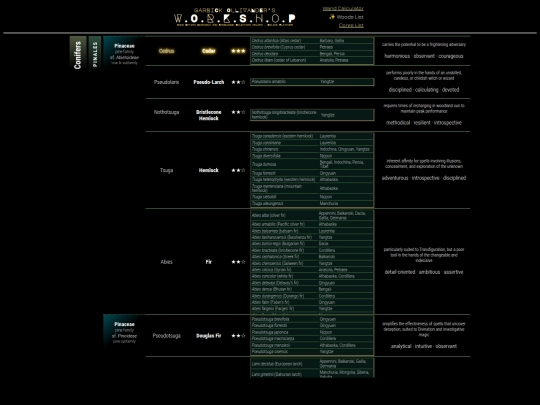Select the Woods List menu item

pos(350,17)
